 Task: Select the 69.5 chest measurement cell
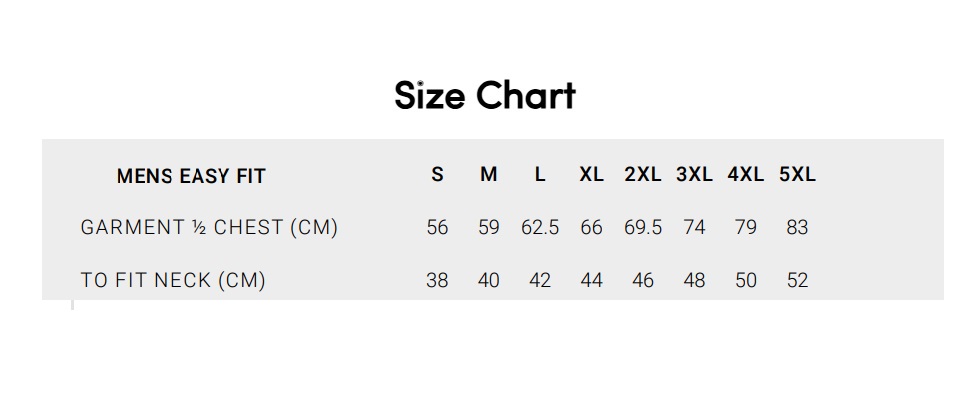point(643,228)
